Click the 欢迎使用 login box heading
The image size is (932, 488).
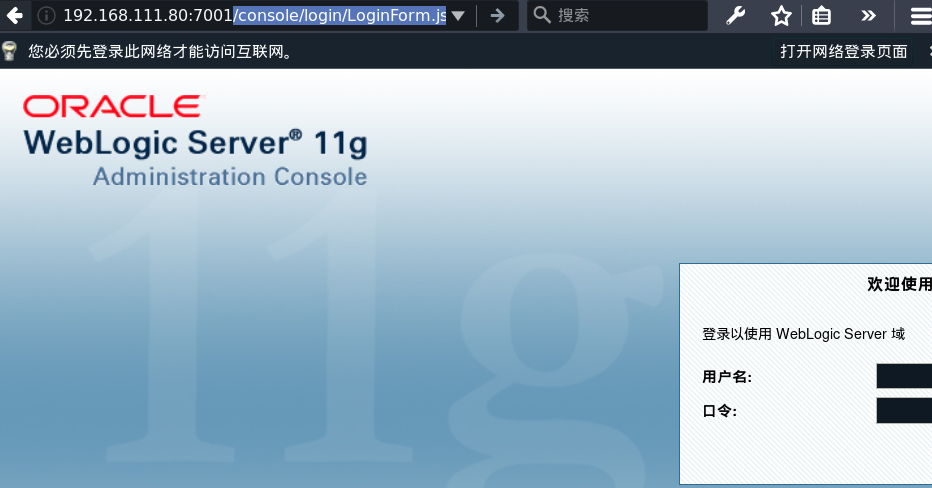898,285
